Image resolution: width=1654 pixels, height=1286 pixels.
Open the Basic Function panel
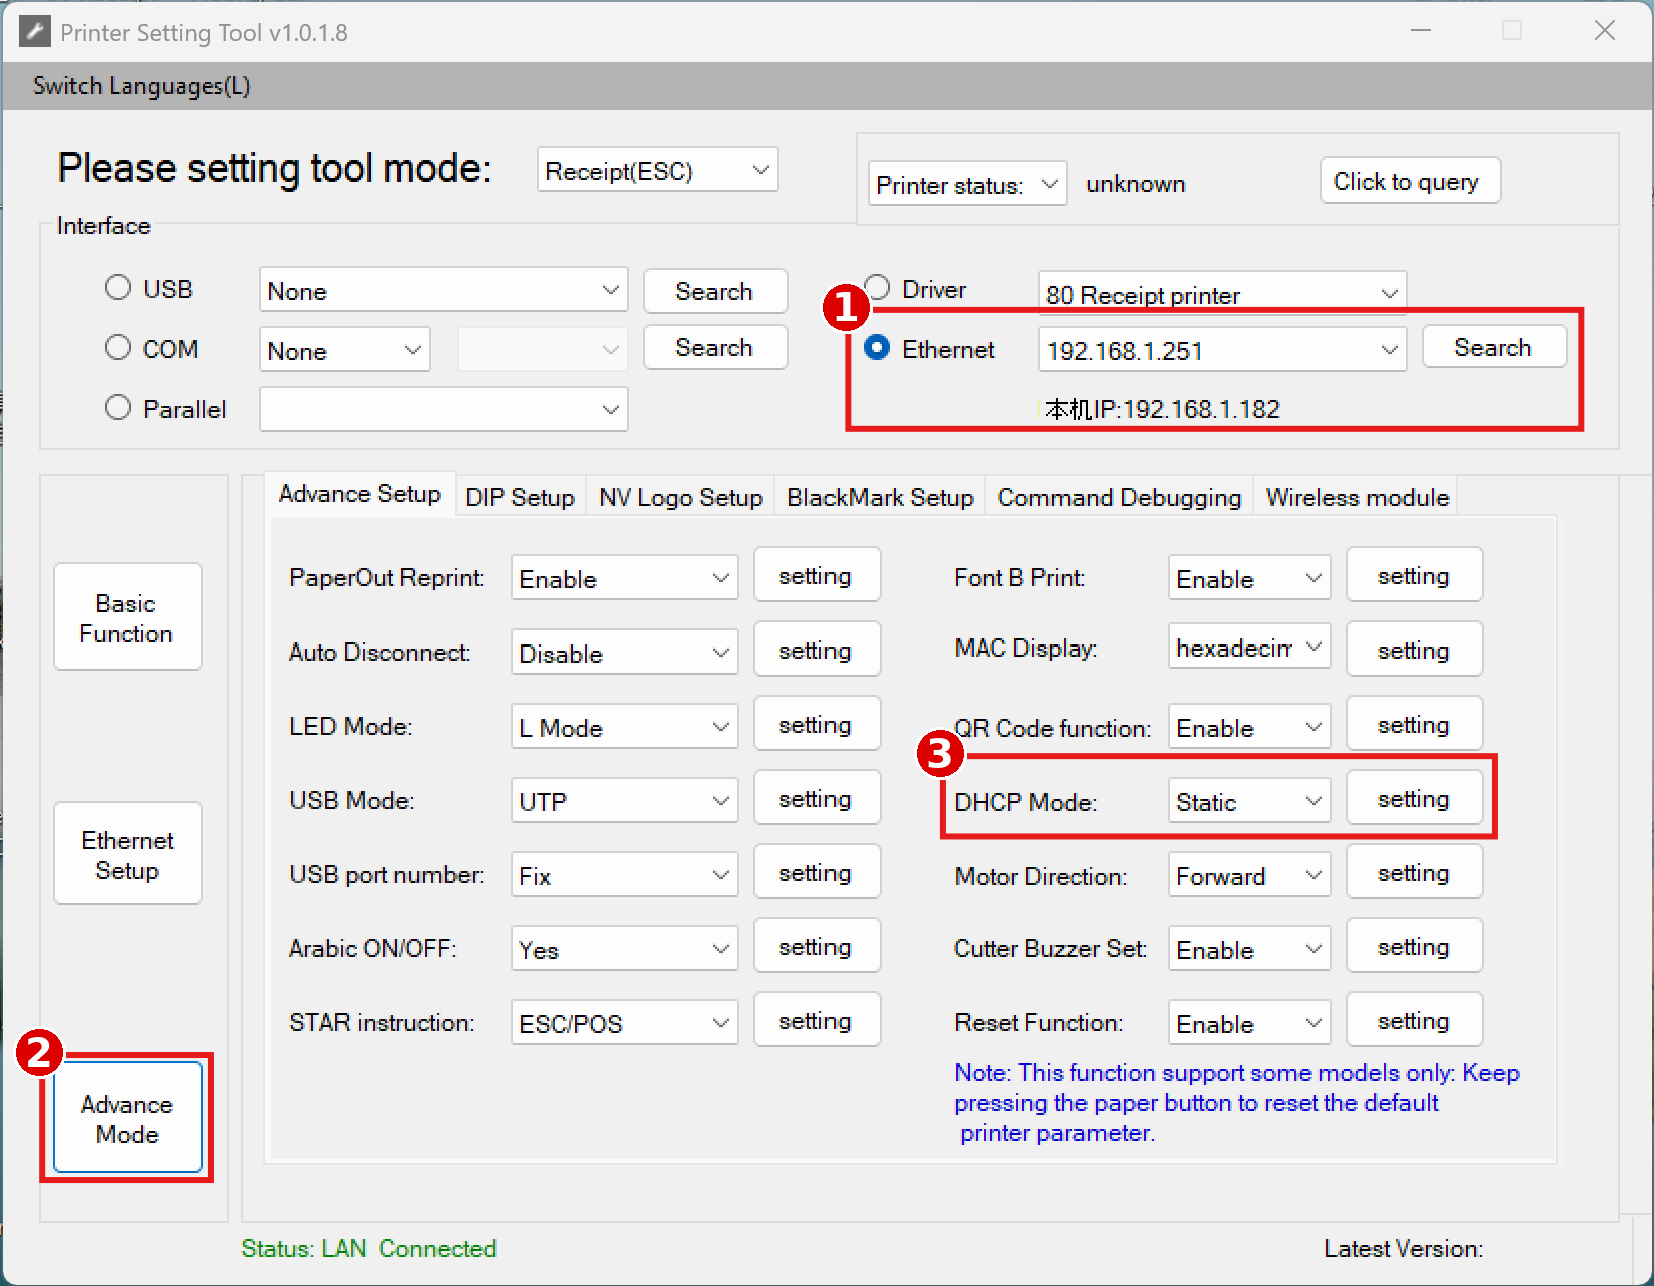pos(128,617)
